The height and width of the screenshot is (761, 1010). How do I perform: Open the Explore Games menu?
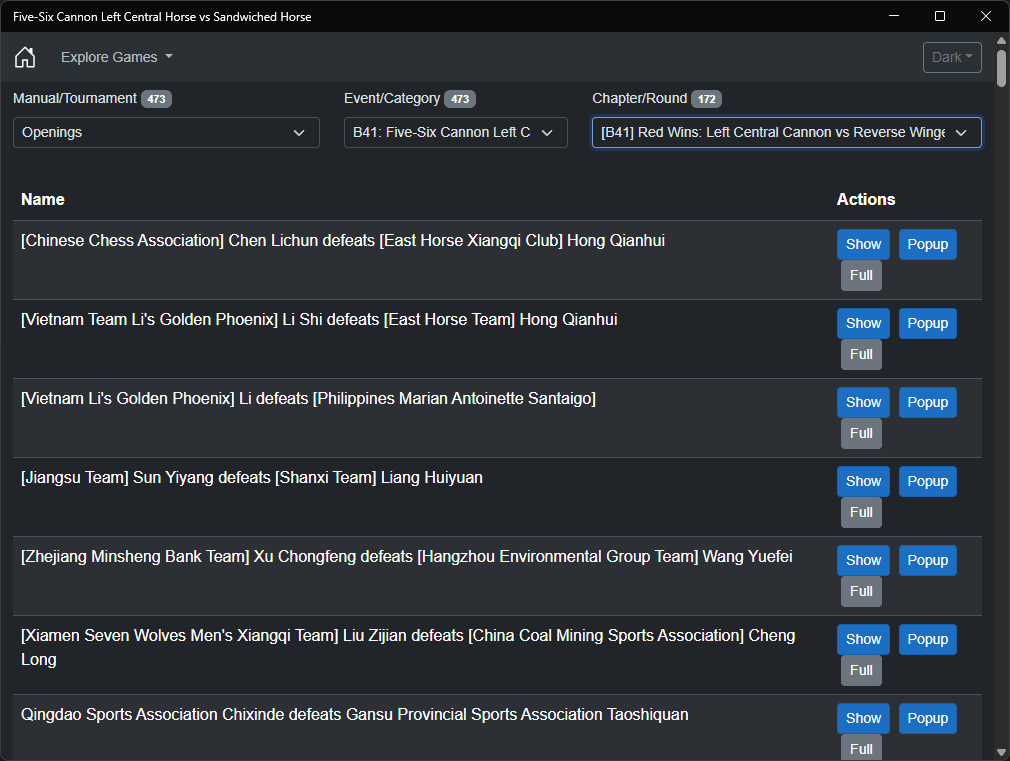point(117,57)
